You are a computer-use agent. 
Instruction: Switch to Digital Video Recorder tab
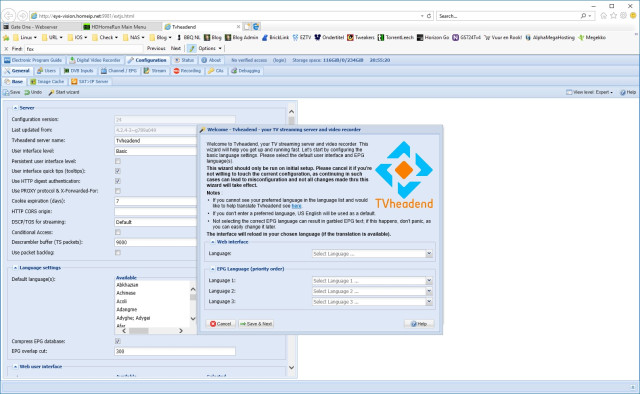95,60
